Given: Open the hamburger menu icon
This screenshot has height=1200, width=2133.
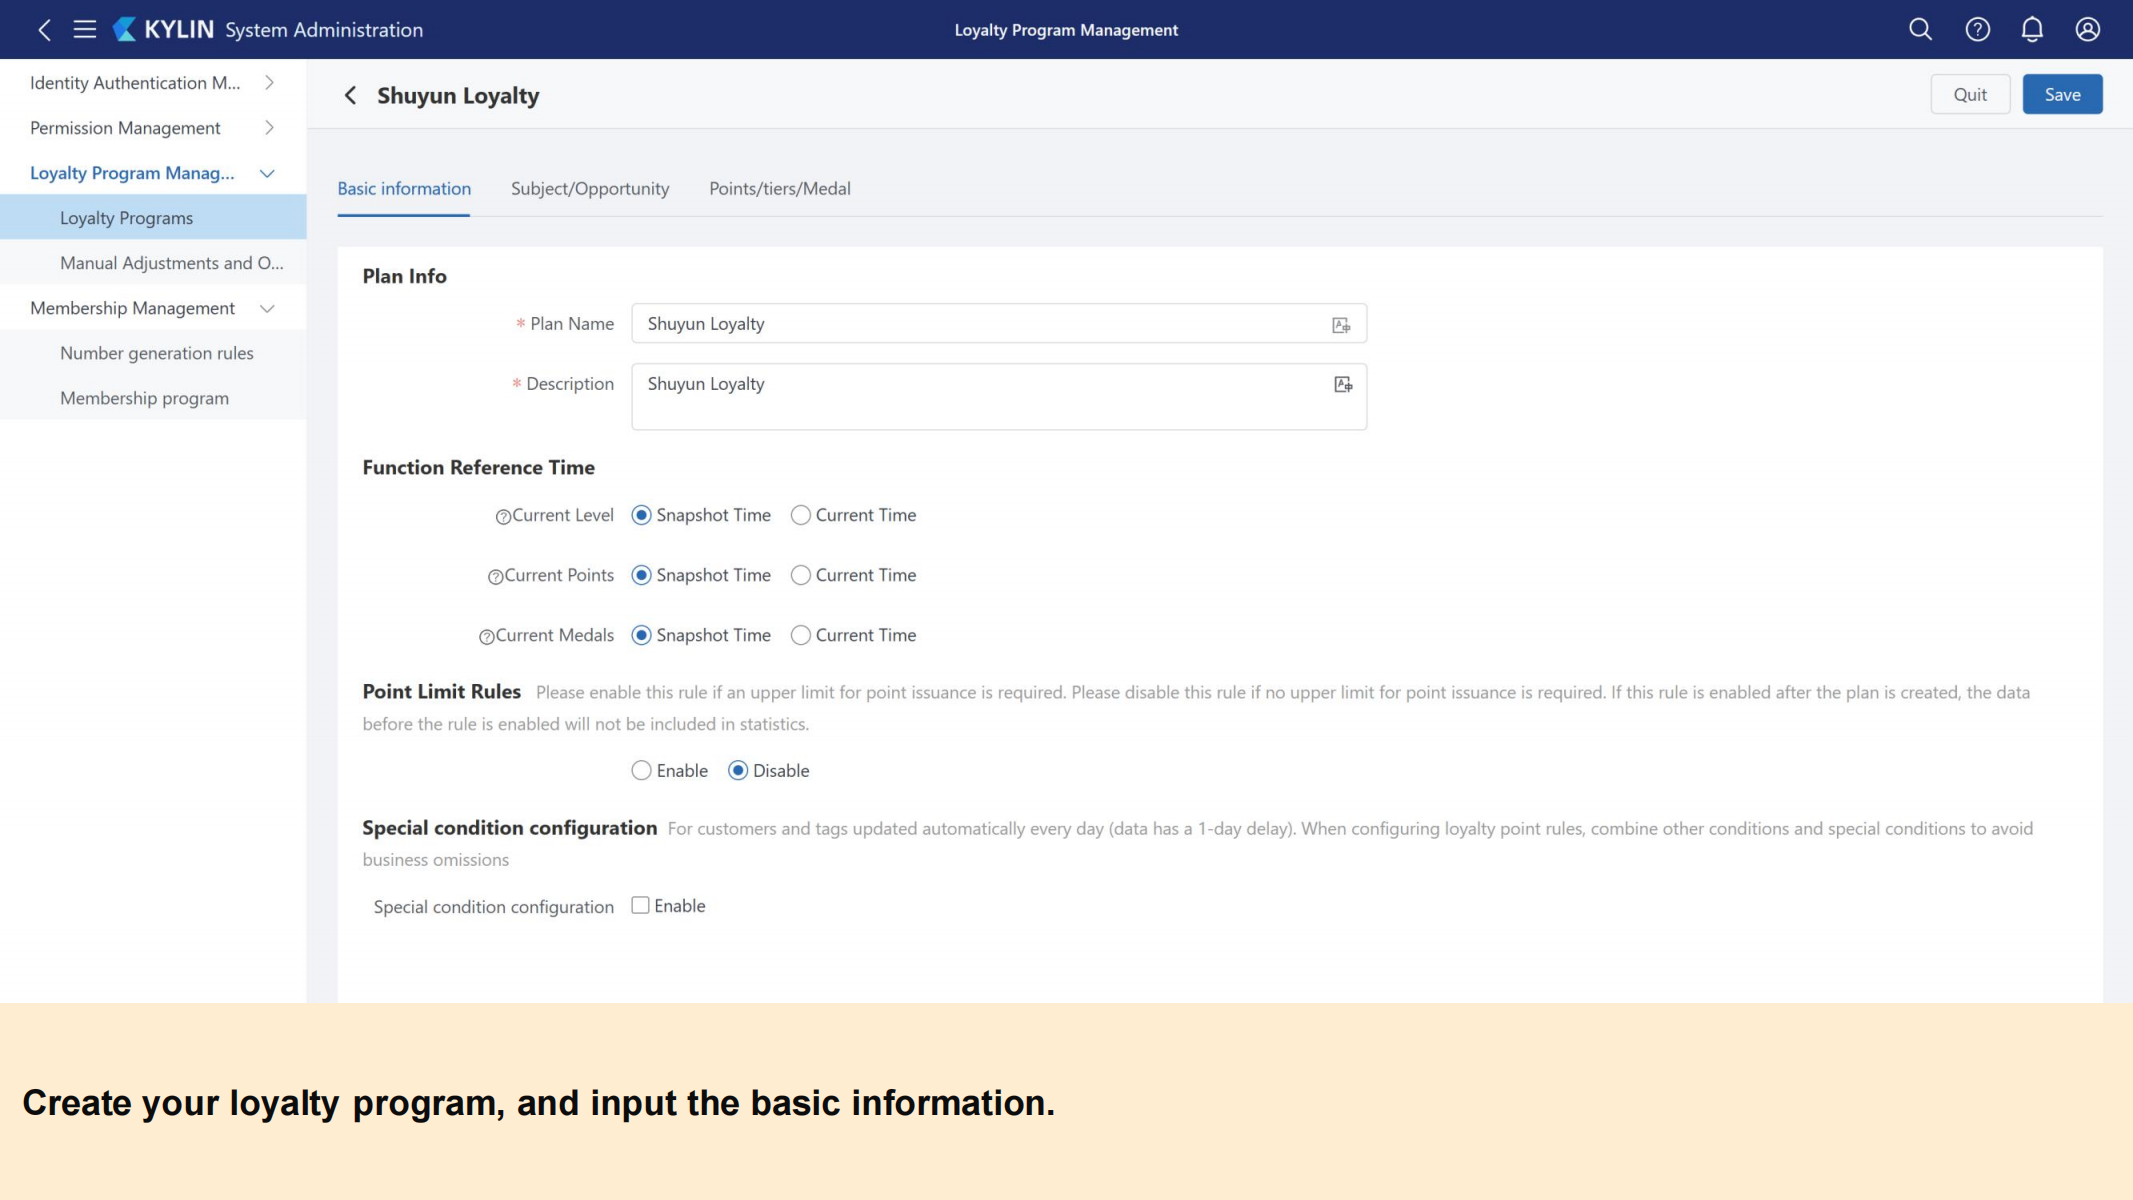Looking at the screenshot, I should 85,30.
